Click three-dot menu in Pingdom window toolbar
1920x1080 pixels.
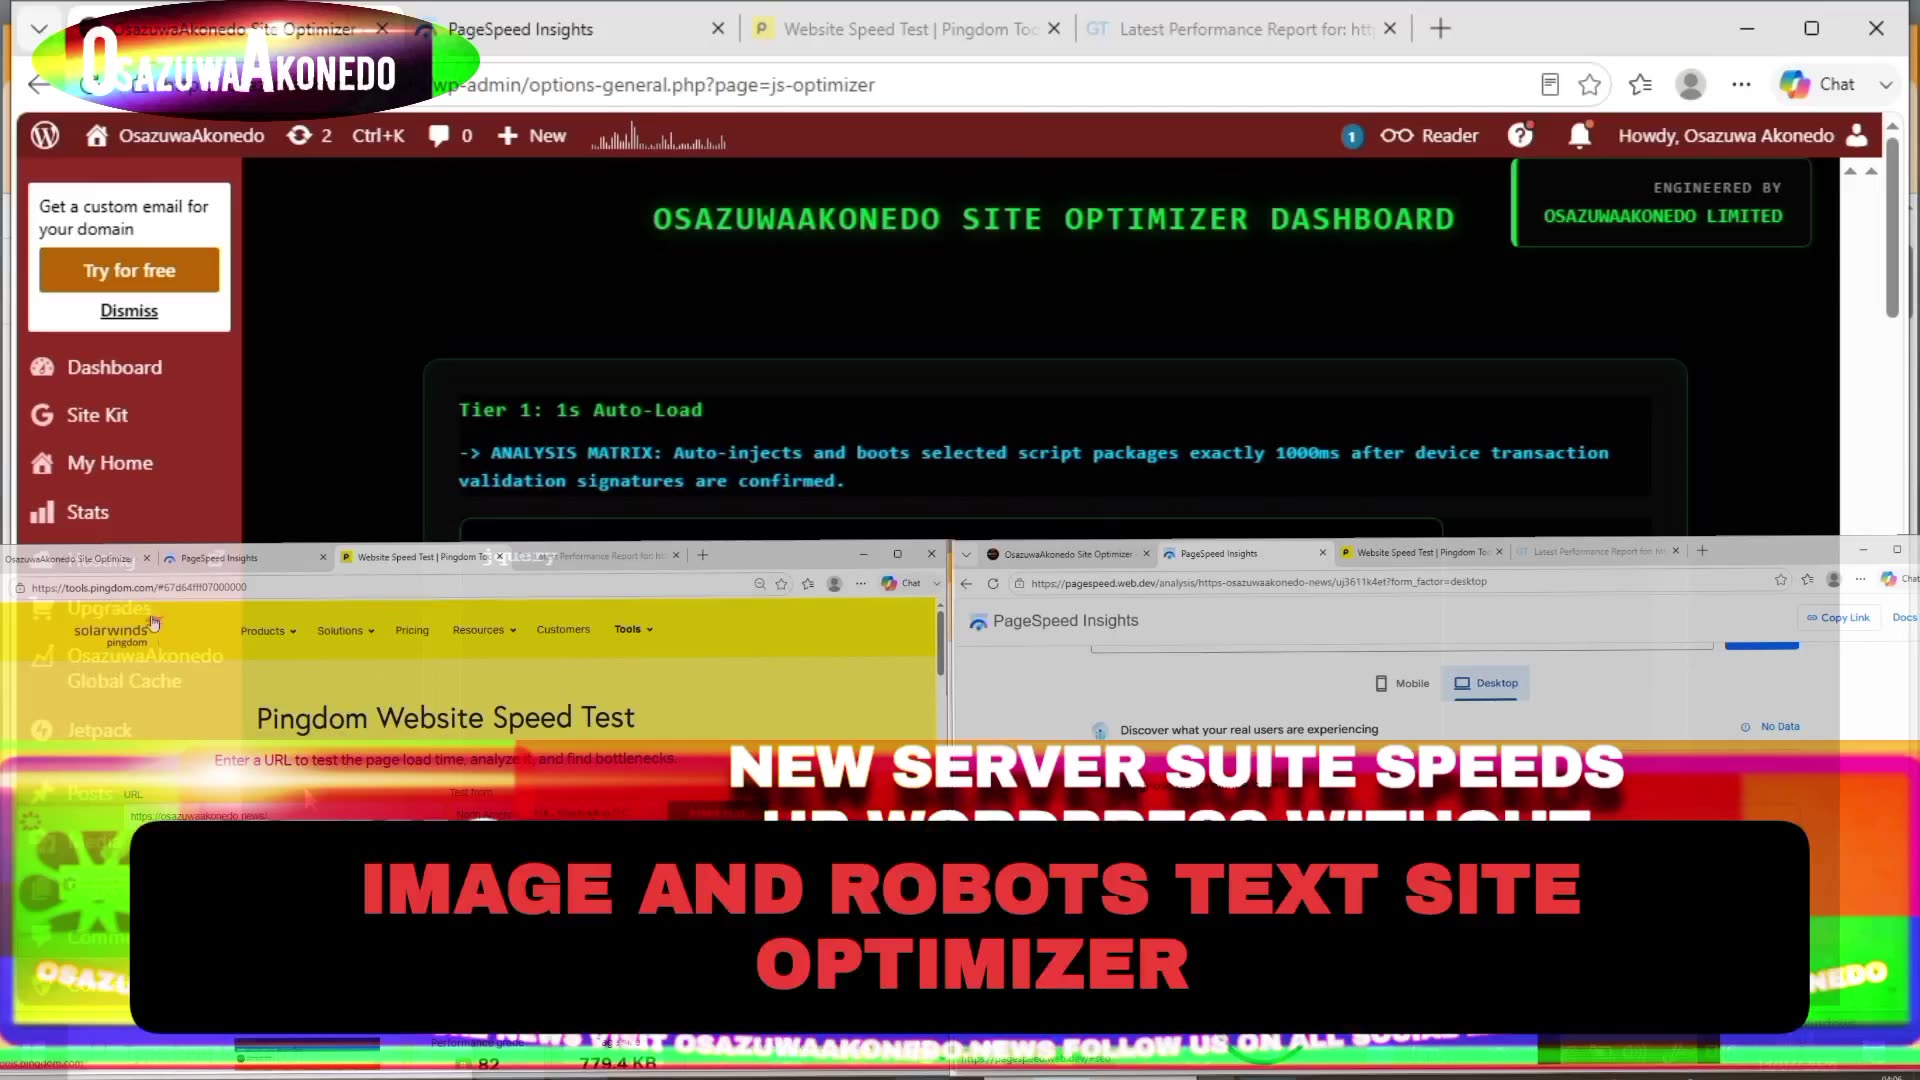(861, 584)
